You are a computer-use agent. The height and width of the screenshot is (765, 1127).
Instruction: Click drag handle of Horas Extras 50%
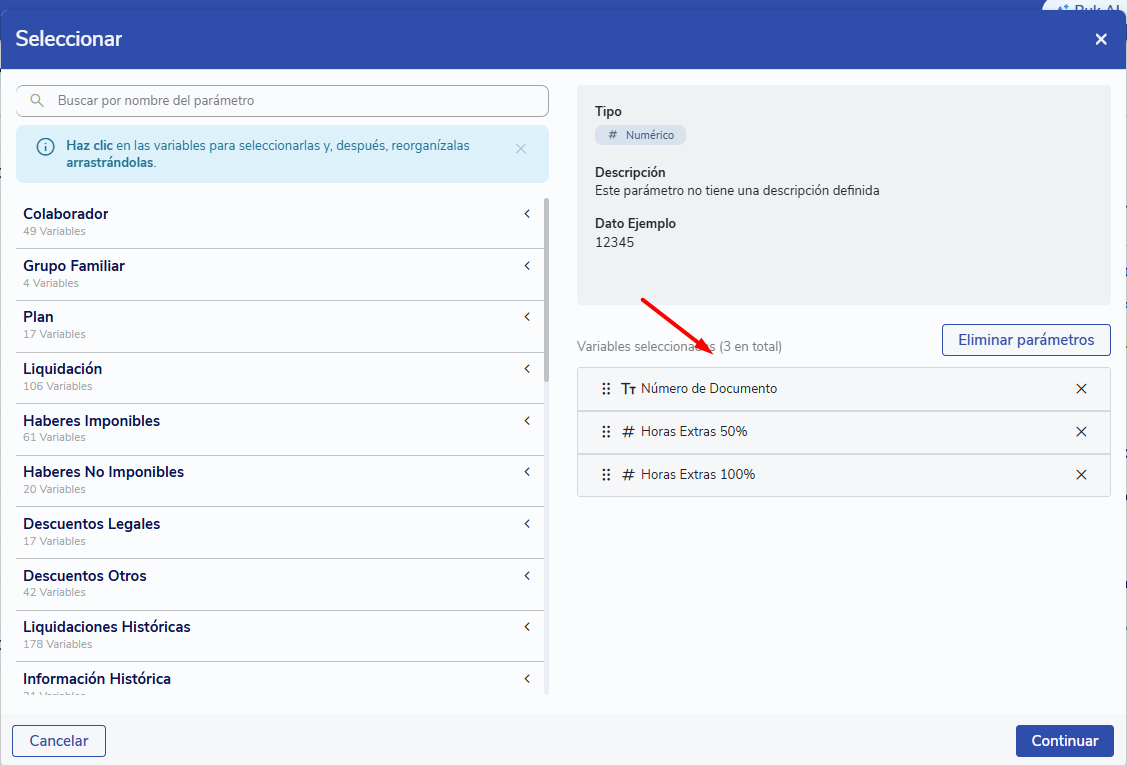(x=606, y=432)
